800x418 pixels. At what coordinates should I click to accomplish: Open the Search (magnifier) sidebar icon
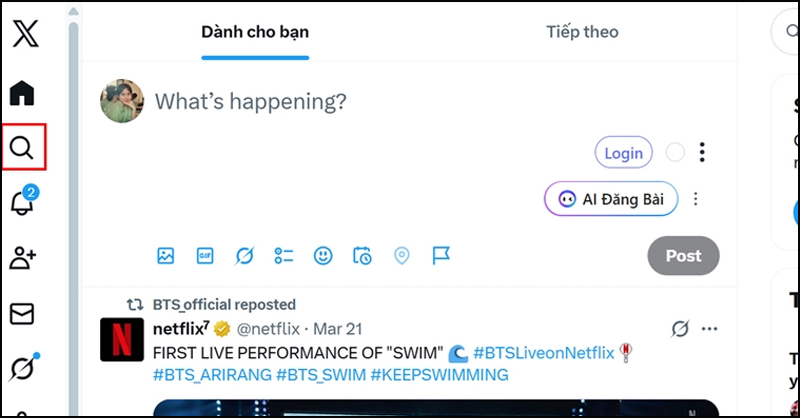click(22, 148)
